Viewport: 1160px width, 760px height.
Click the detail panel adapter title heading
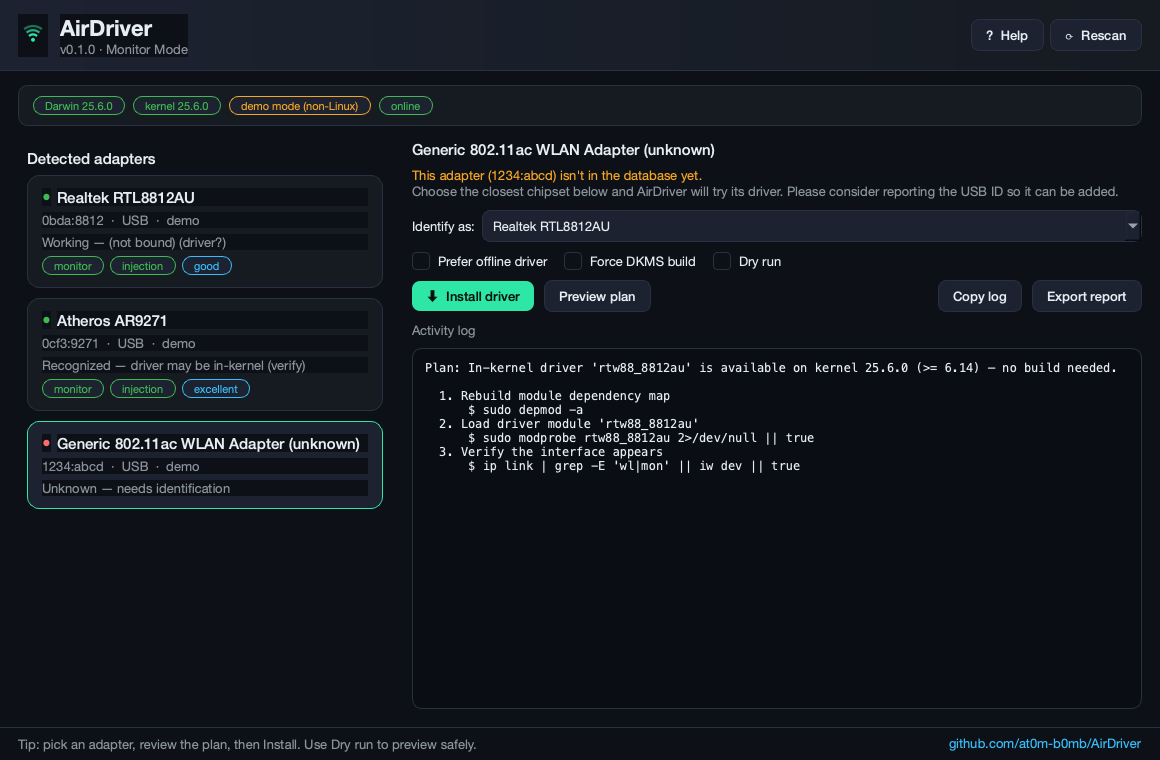[x=563, y=150]
